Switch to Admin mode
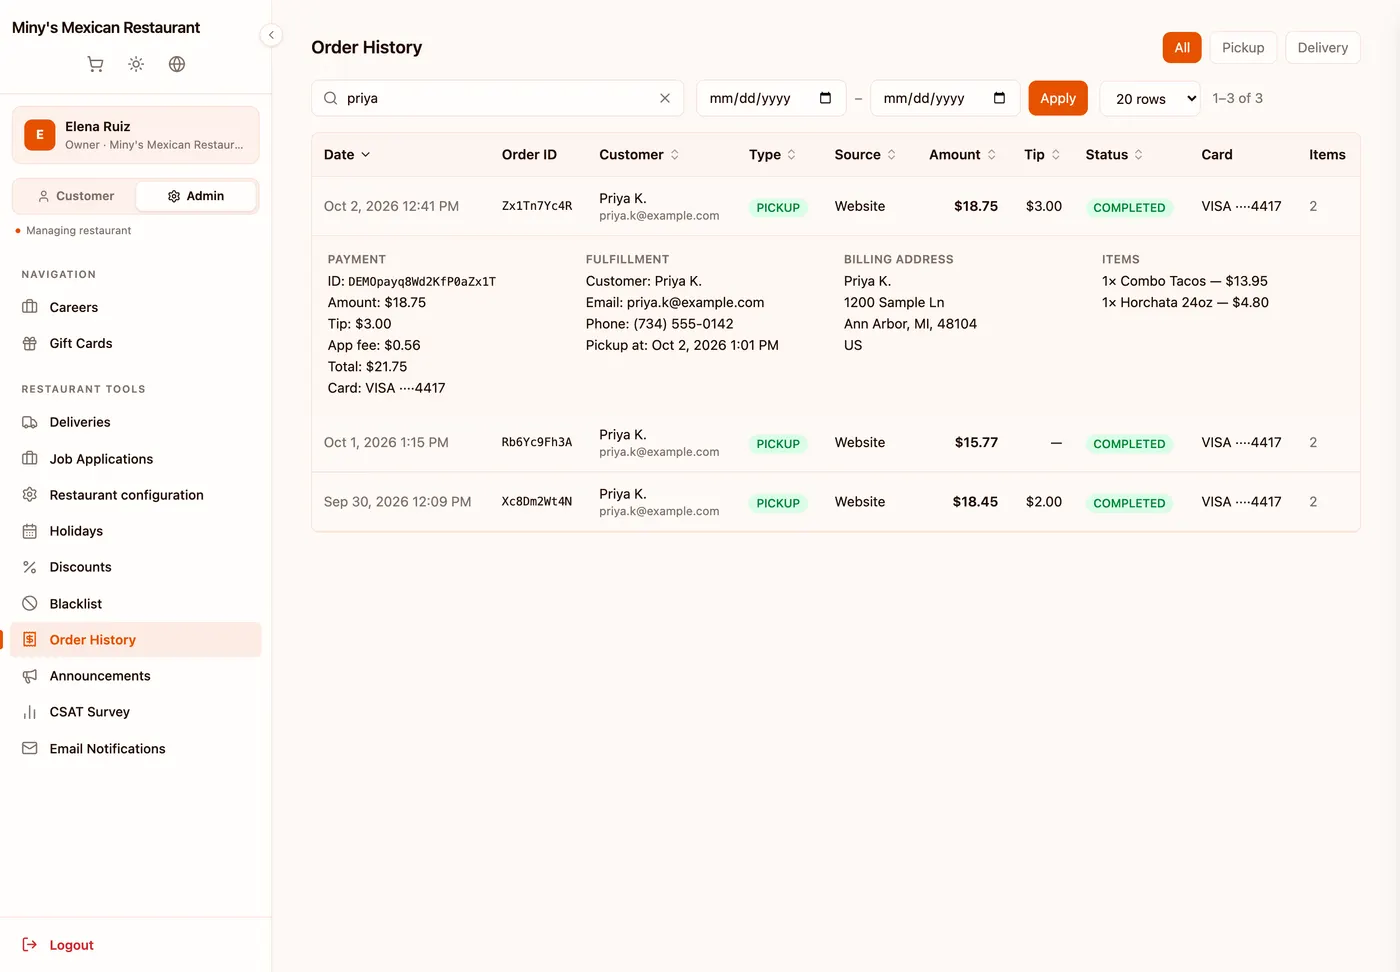1400x972 pixels. tap(196, 196)
